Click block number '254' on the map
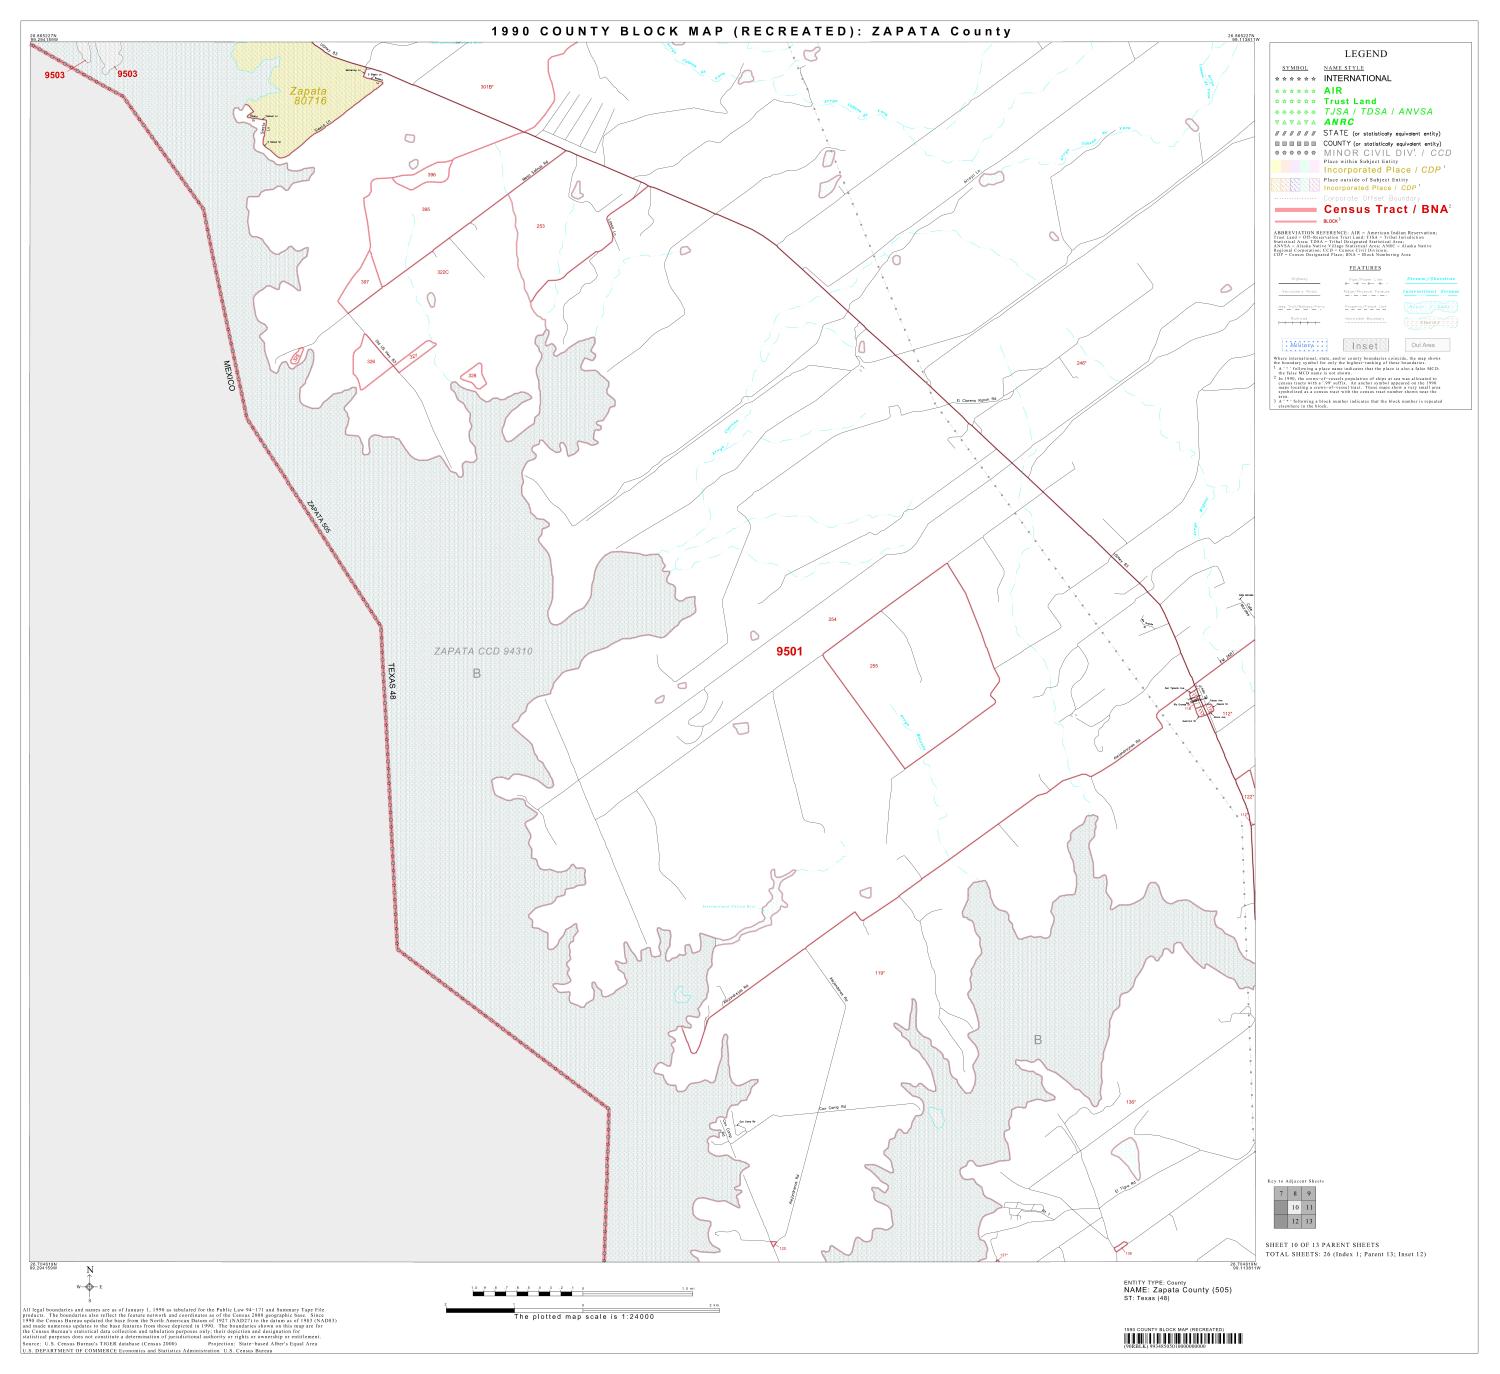Screen dimensions: 1500x1374 click(x=832, y=620)
